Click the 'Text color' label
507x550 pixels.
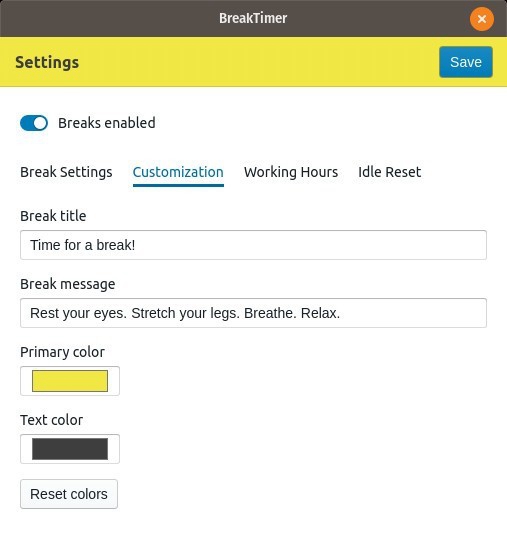coord(51,420)
